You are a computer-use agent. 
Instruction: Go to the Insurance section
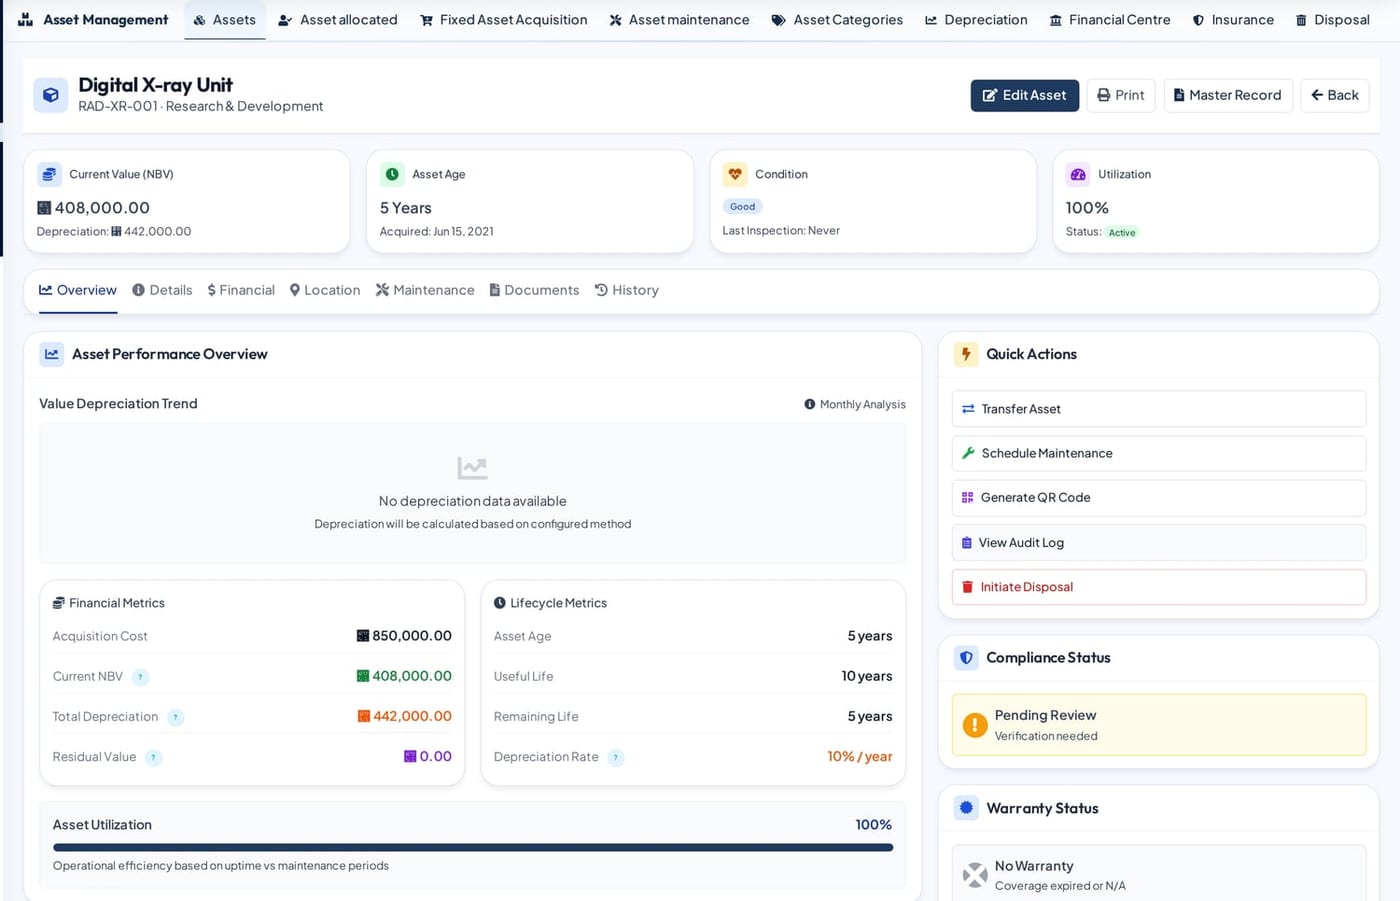(1233, 20)
